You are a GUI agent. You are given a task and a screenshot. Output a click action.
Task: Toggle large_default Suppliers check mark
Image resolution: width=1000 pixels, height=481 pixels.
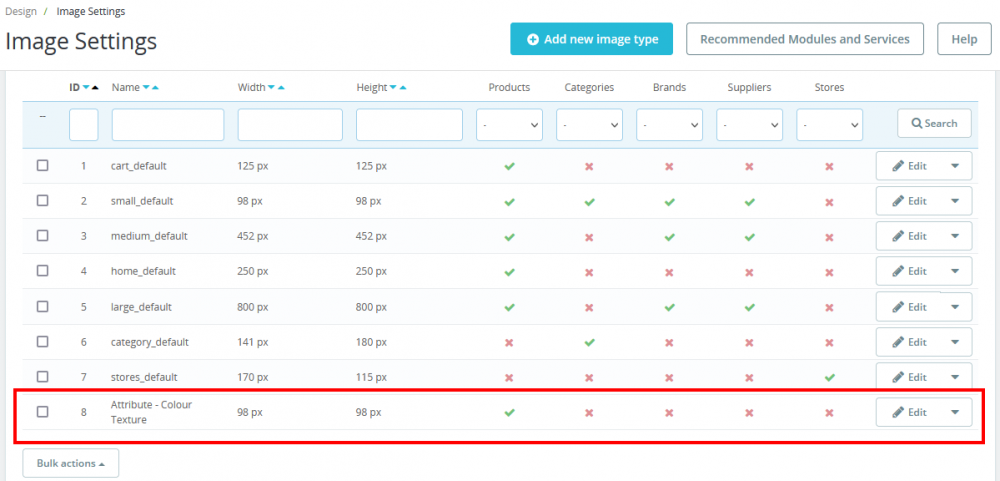pyautogui.click(x=749, y=307)
